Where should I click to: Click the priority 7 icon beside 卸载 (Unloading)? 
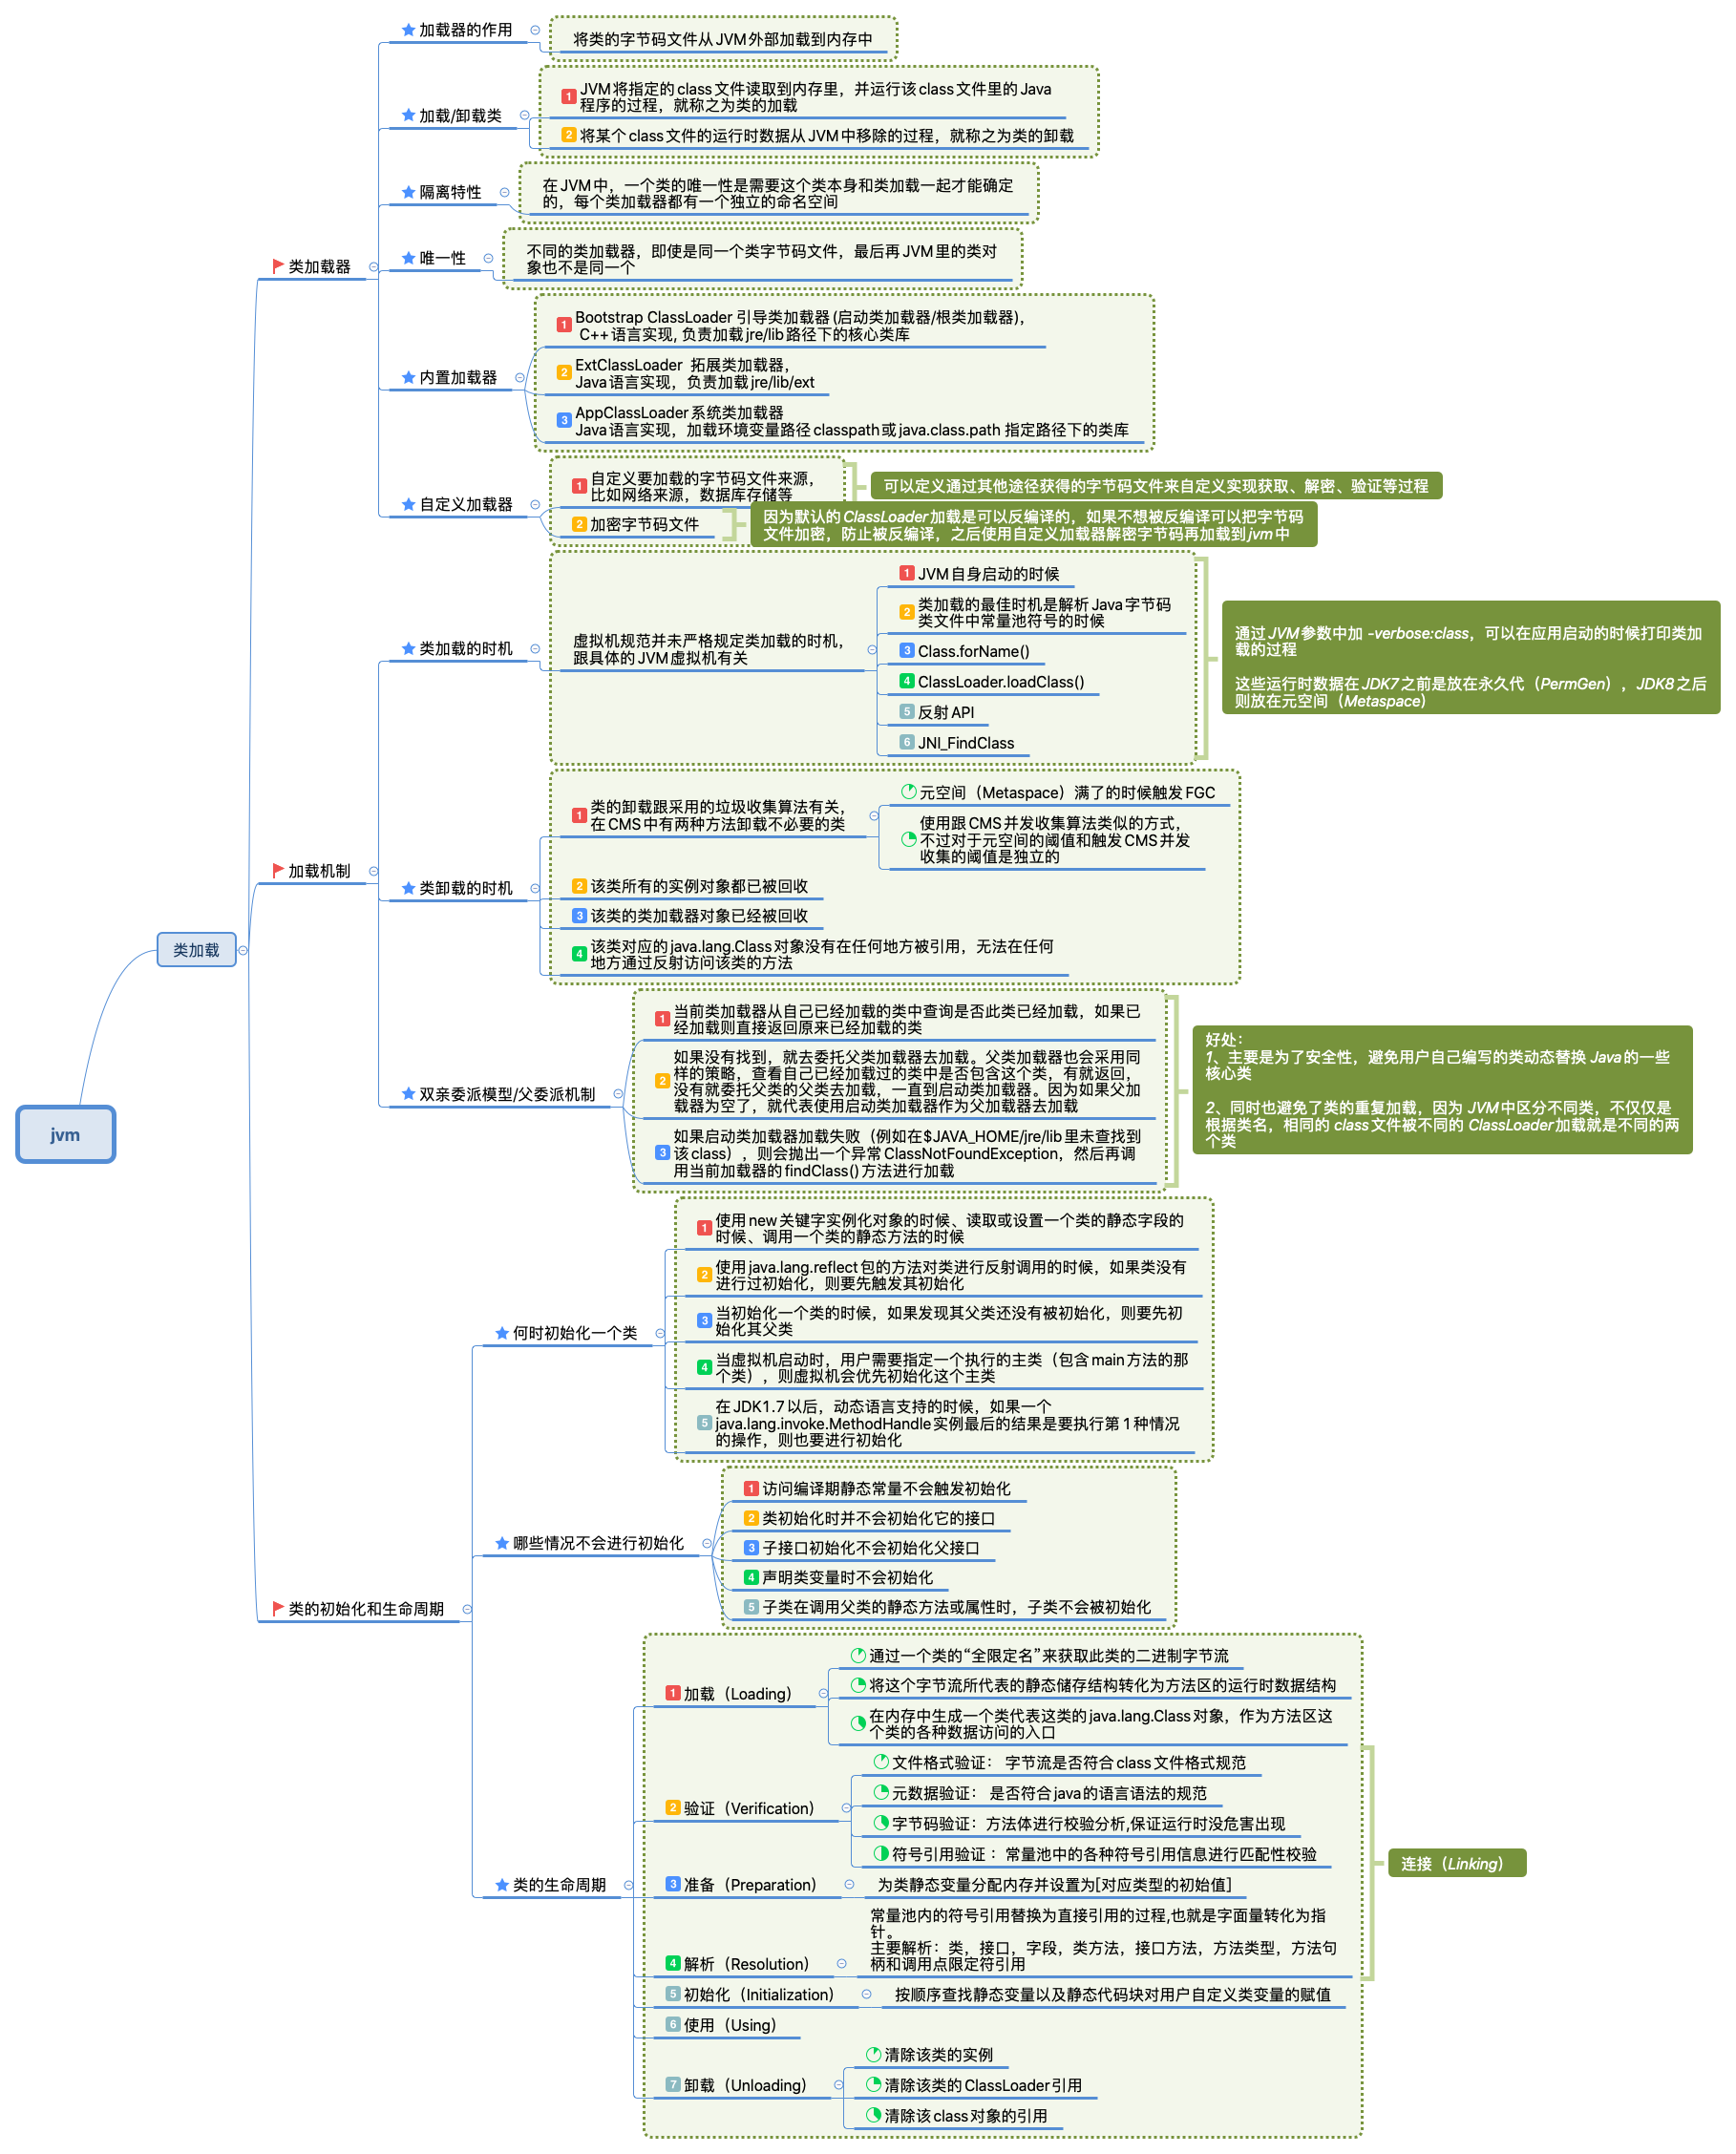click(x=673, y=2085)
